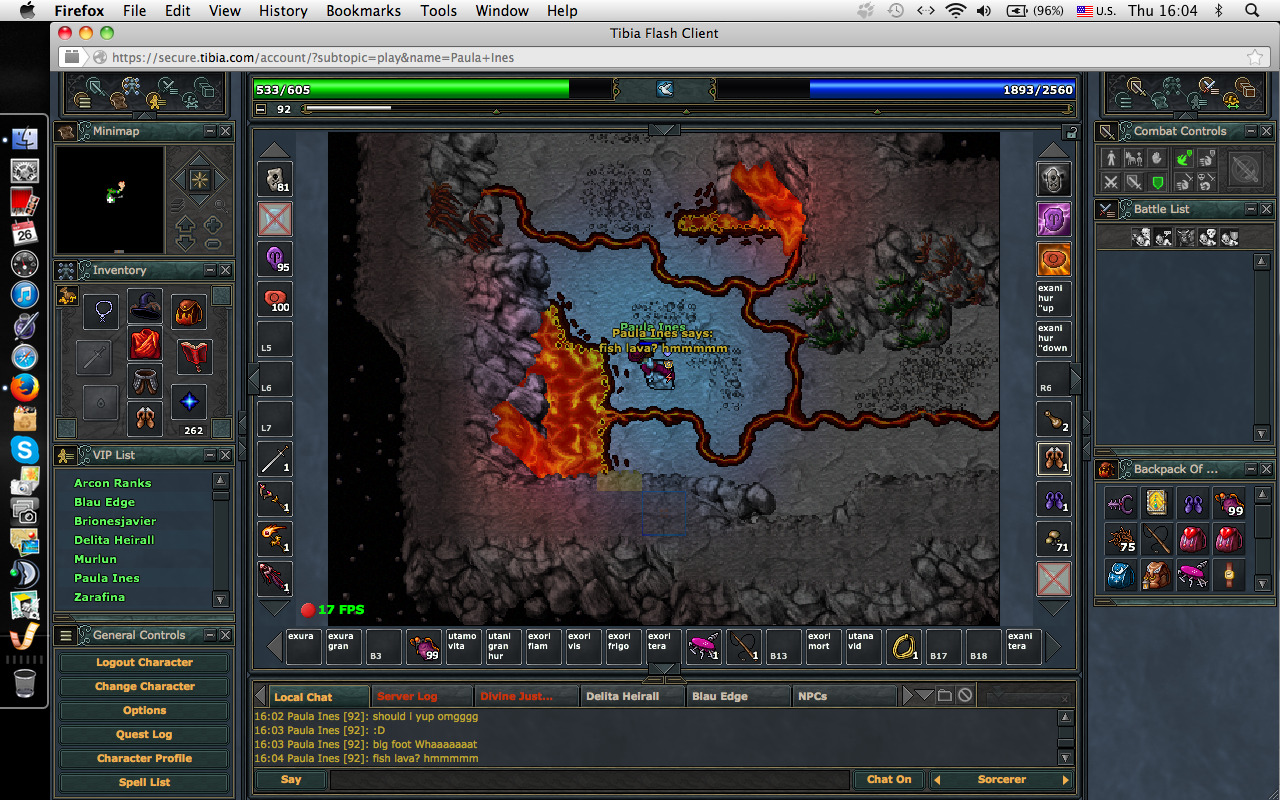Minimize the Battle List panel
Image resolution: width=1280 pixels, height=800 pixels.
[1251, 209]
